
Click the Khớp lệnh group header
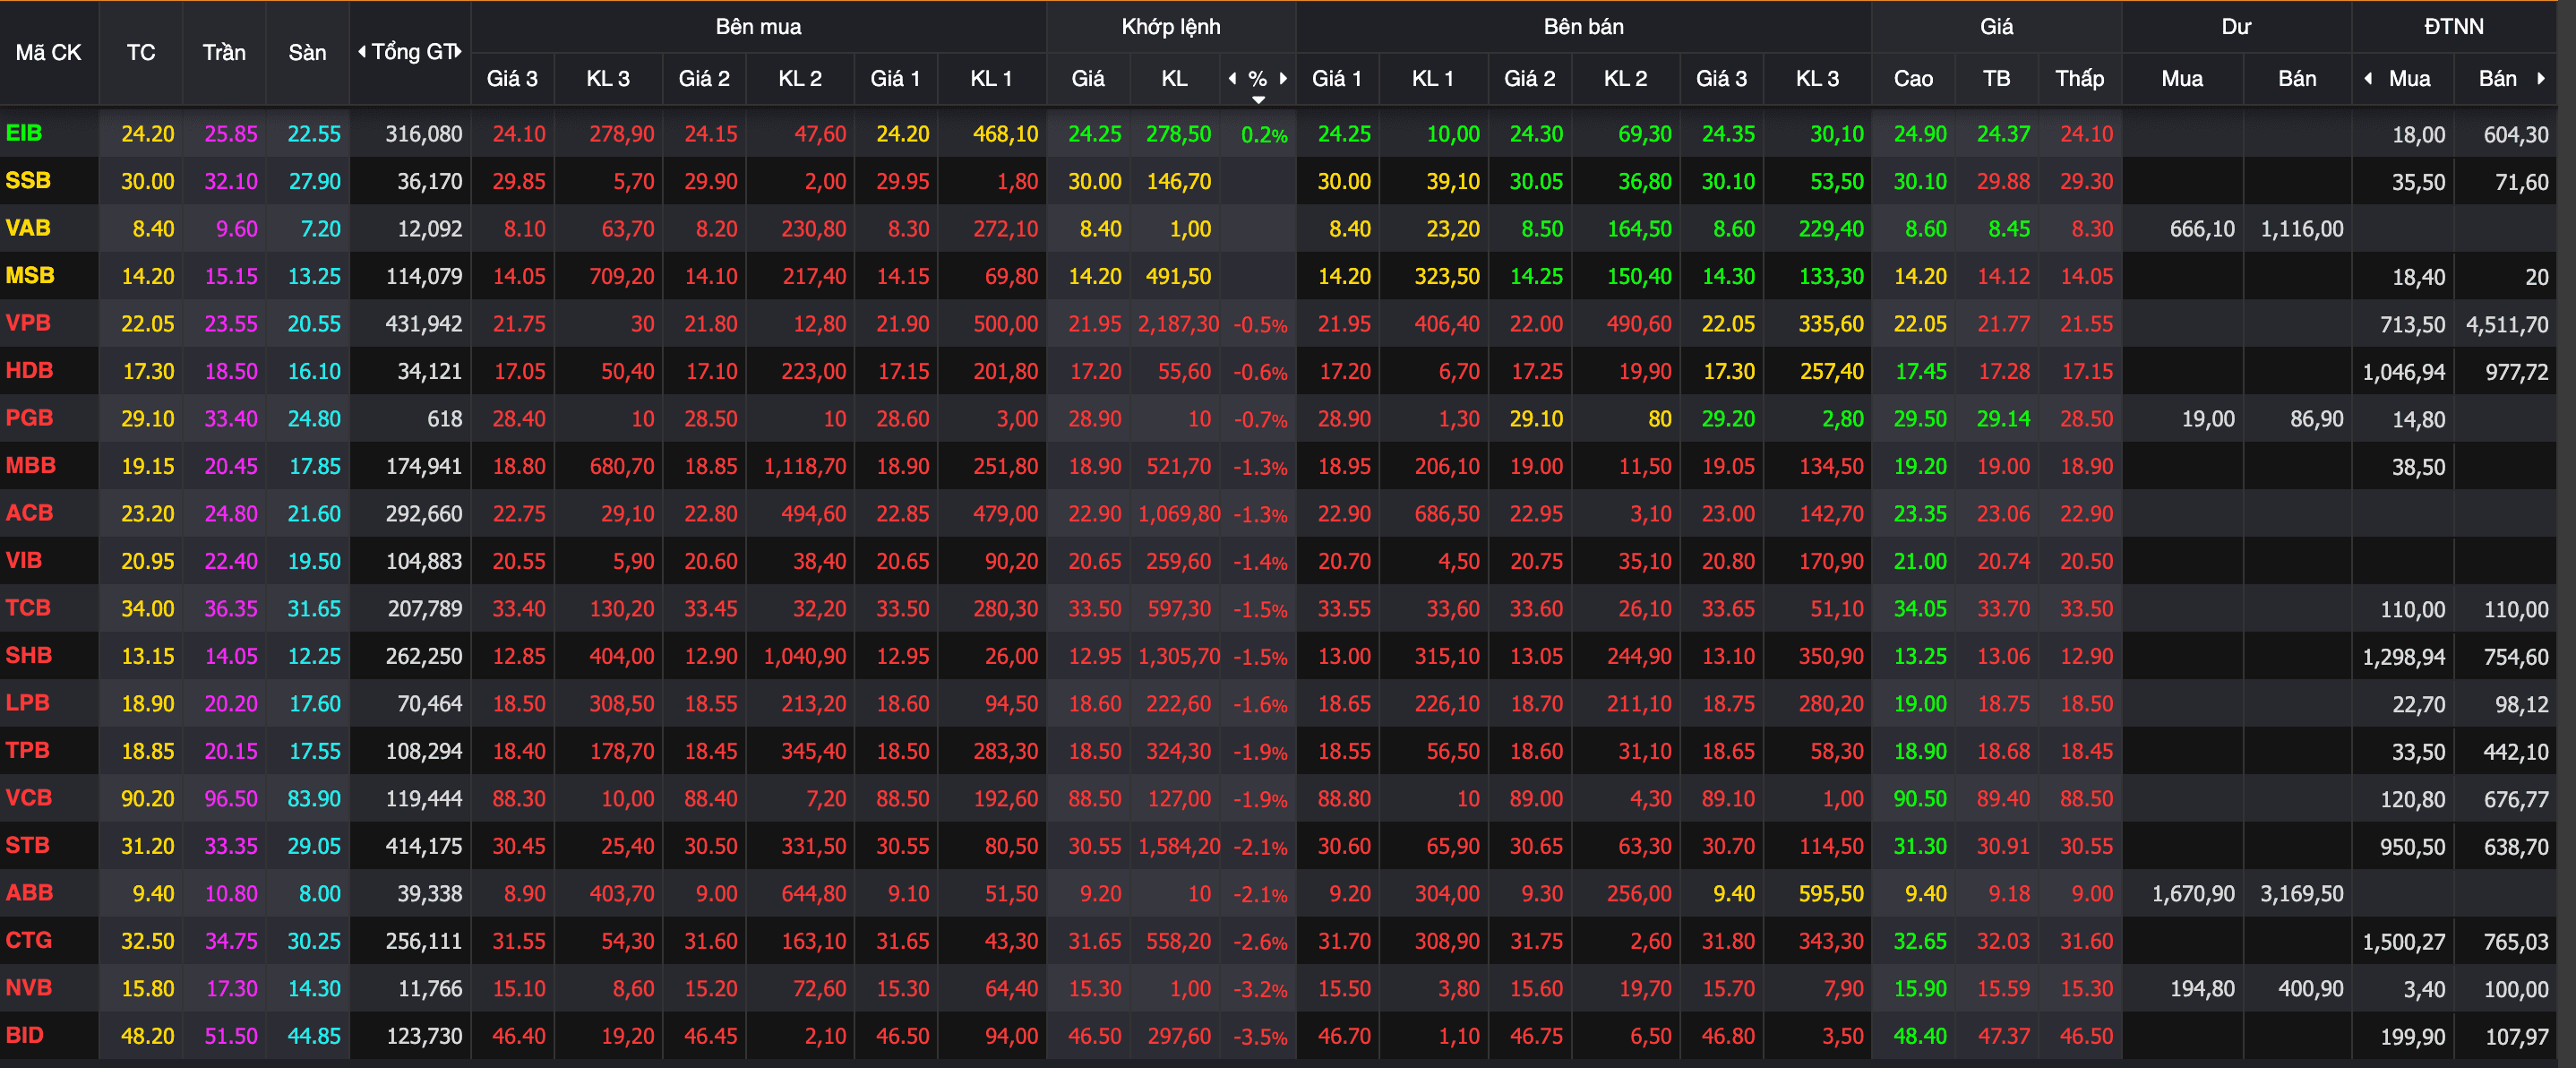tap(1171, 27)
